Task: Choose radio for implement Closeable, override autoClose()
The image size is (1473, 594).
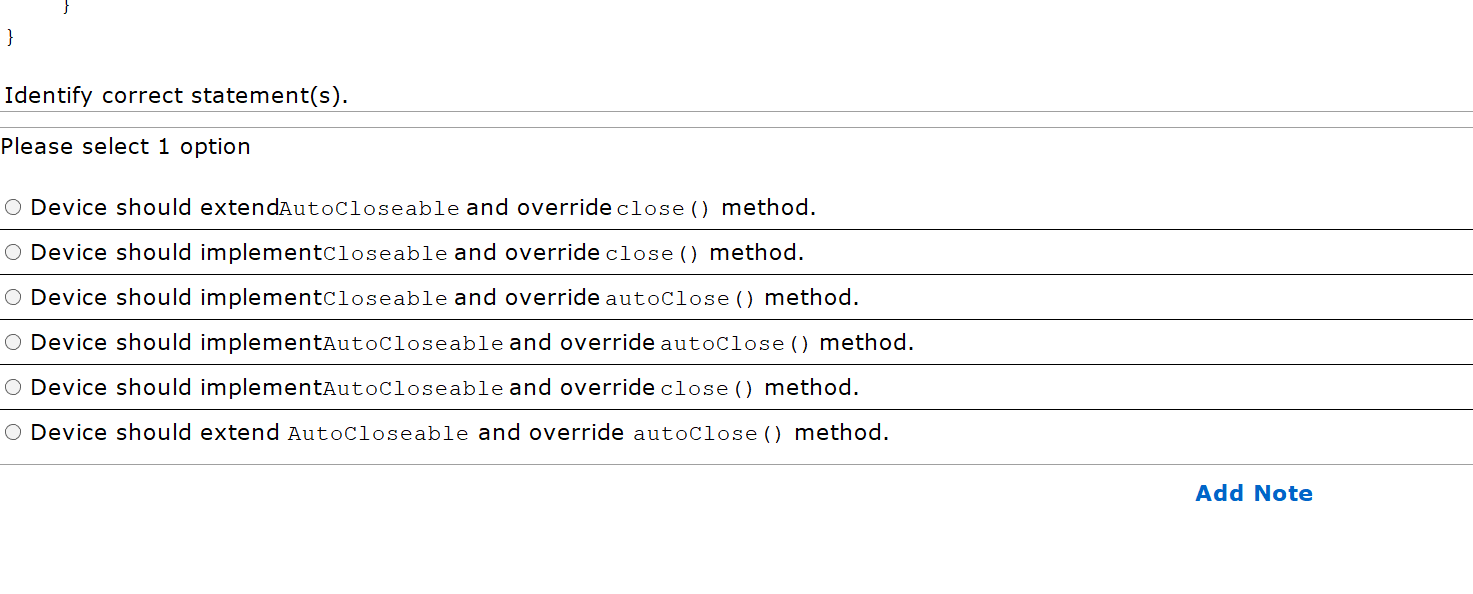Action: point(13,298)
